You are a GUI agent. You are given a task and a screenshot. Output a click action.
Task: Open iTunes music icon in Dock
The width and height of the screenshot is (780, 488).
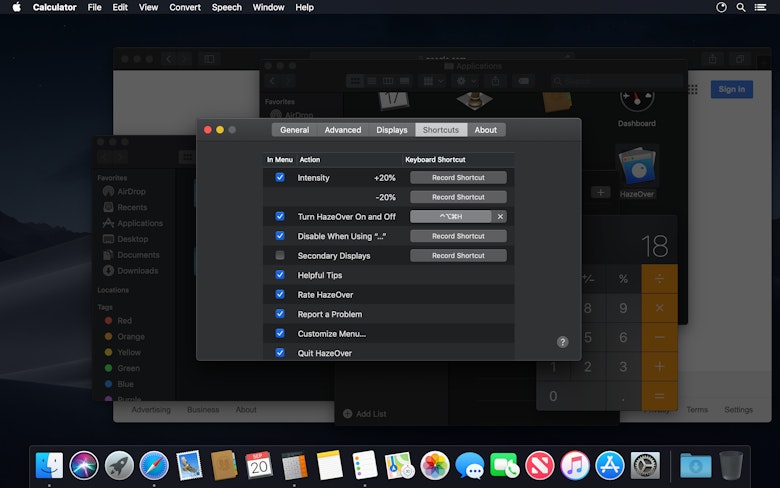coord(575,465)
